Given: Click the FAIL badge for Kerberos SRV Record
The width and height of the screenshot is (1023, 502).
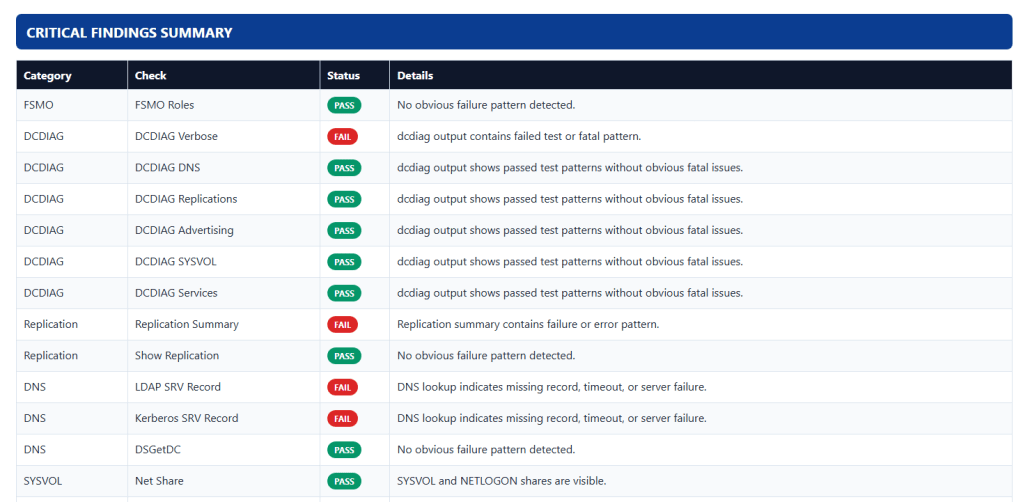Looking at the screenshot, I should pos(342,418).
